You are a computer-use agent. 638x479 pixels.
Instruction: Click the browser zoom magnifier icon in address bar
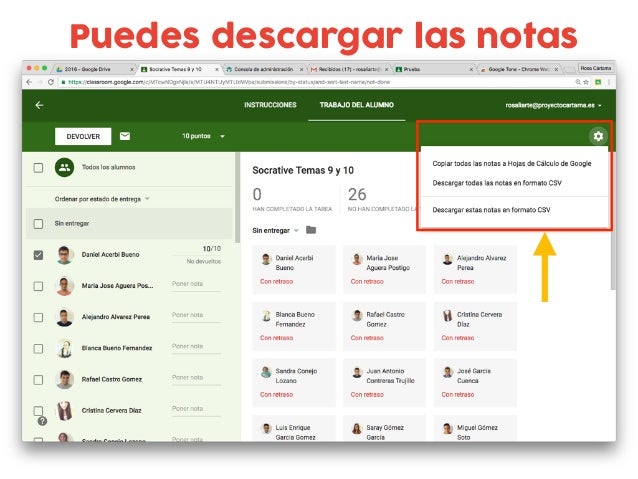coord(578,82)
